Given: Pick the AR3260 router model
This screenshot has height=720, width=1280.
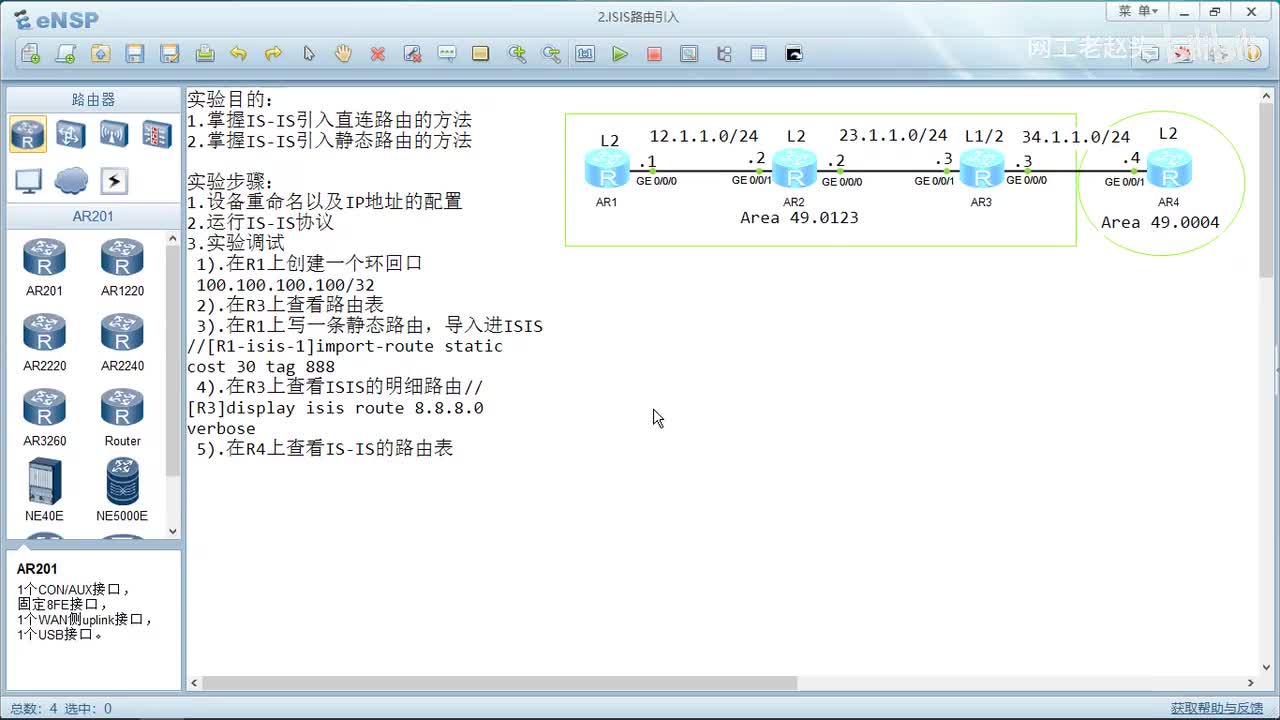Looking at the screenshot, I should point(44,418).
